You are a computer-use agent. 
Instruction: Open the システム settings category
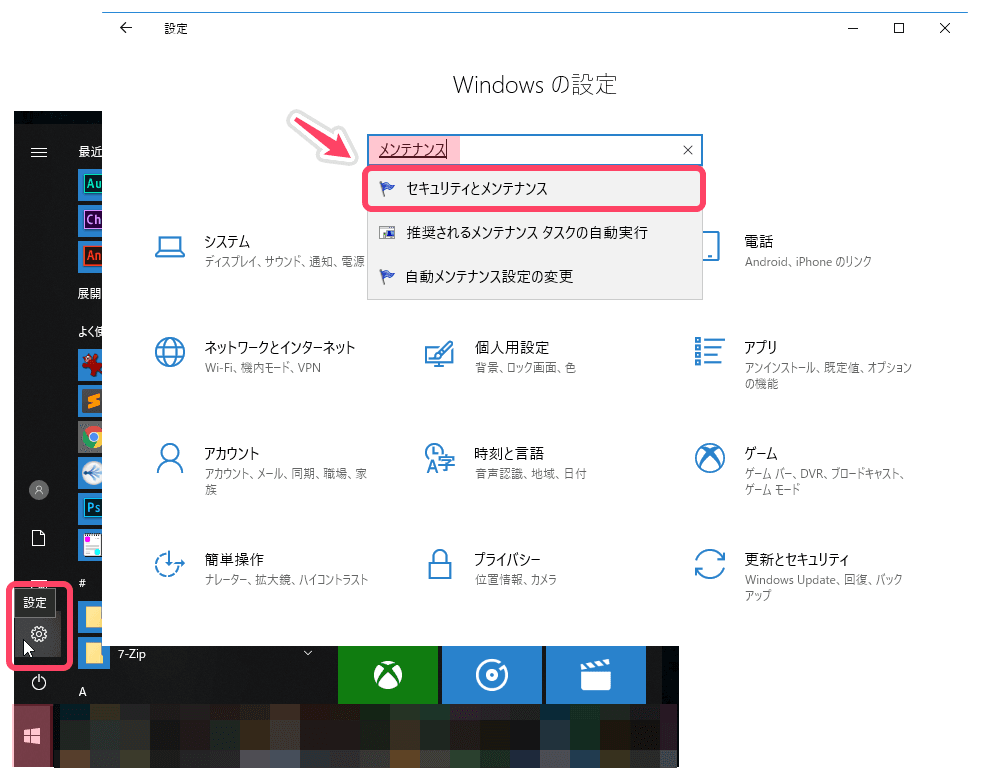pyautogui.click(x=260, y=251)
